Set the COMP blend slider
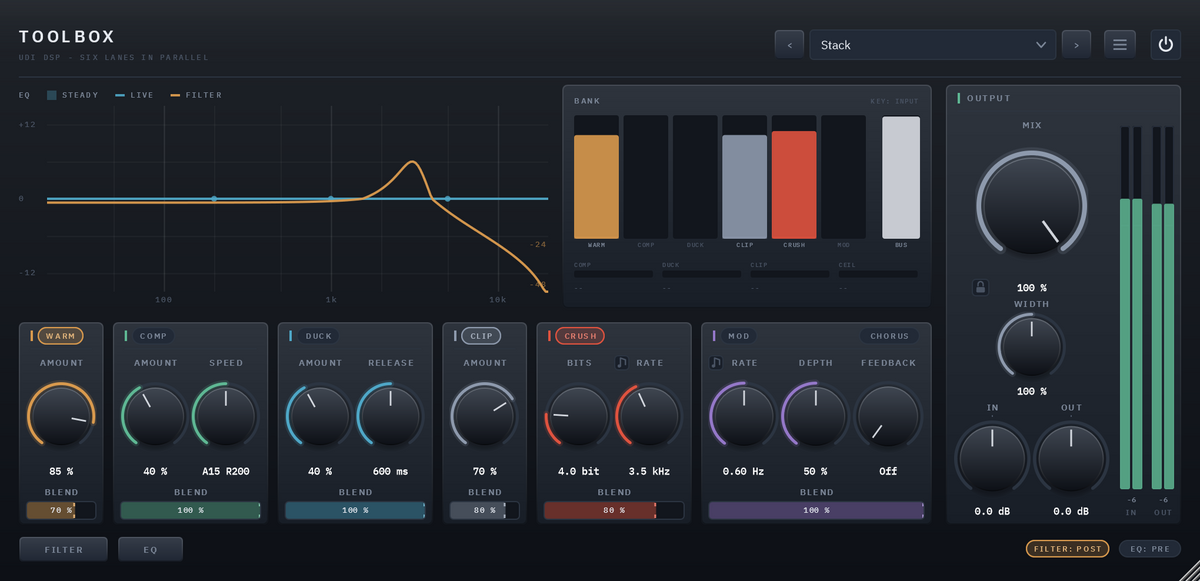The width and height of the screenshot is (1200, 581). (x=190, y=510)
